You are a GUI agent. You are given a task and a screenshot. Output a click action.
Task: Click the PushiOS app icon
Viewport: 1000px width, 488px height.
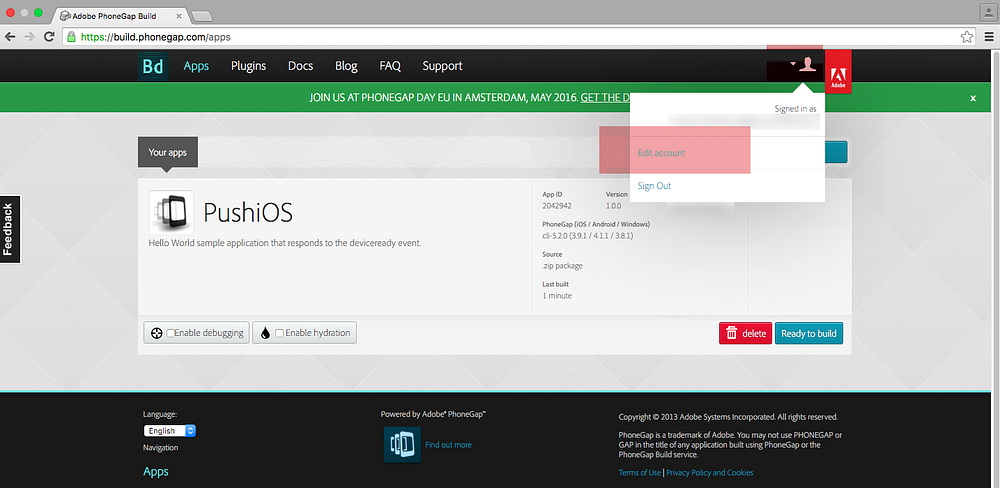click(172, 212)
